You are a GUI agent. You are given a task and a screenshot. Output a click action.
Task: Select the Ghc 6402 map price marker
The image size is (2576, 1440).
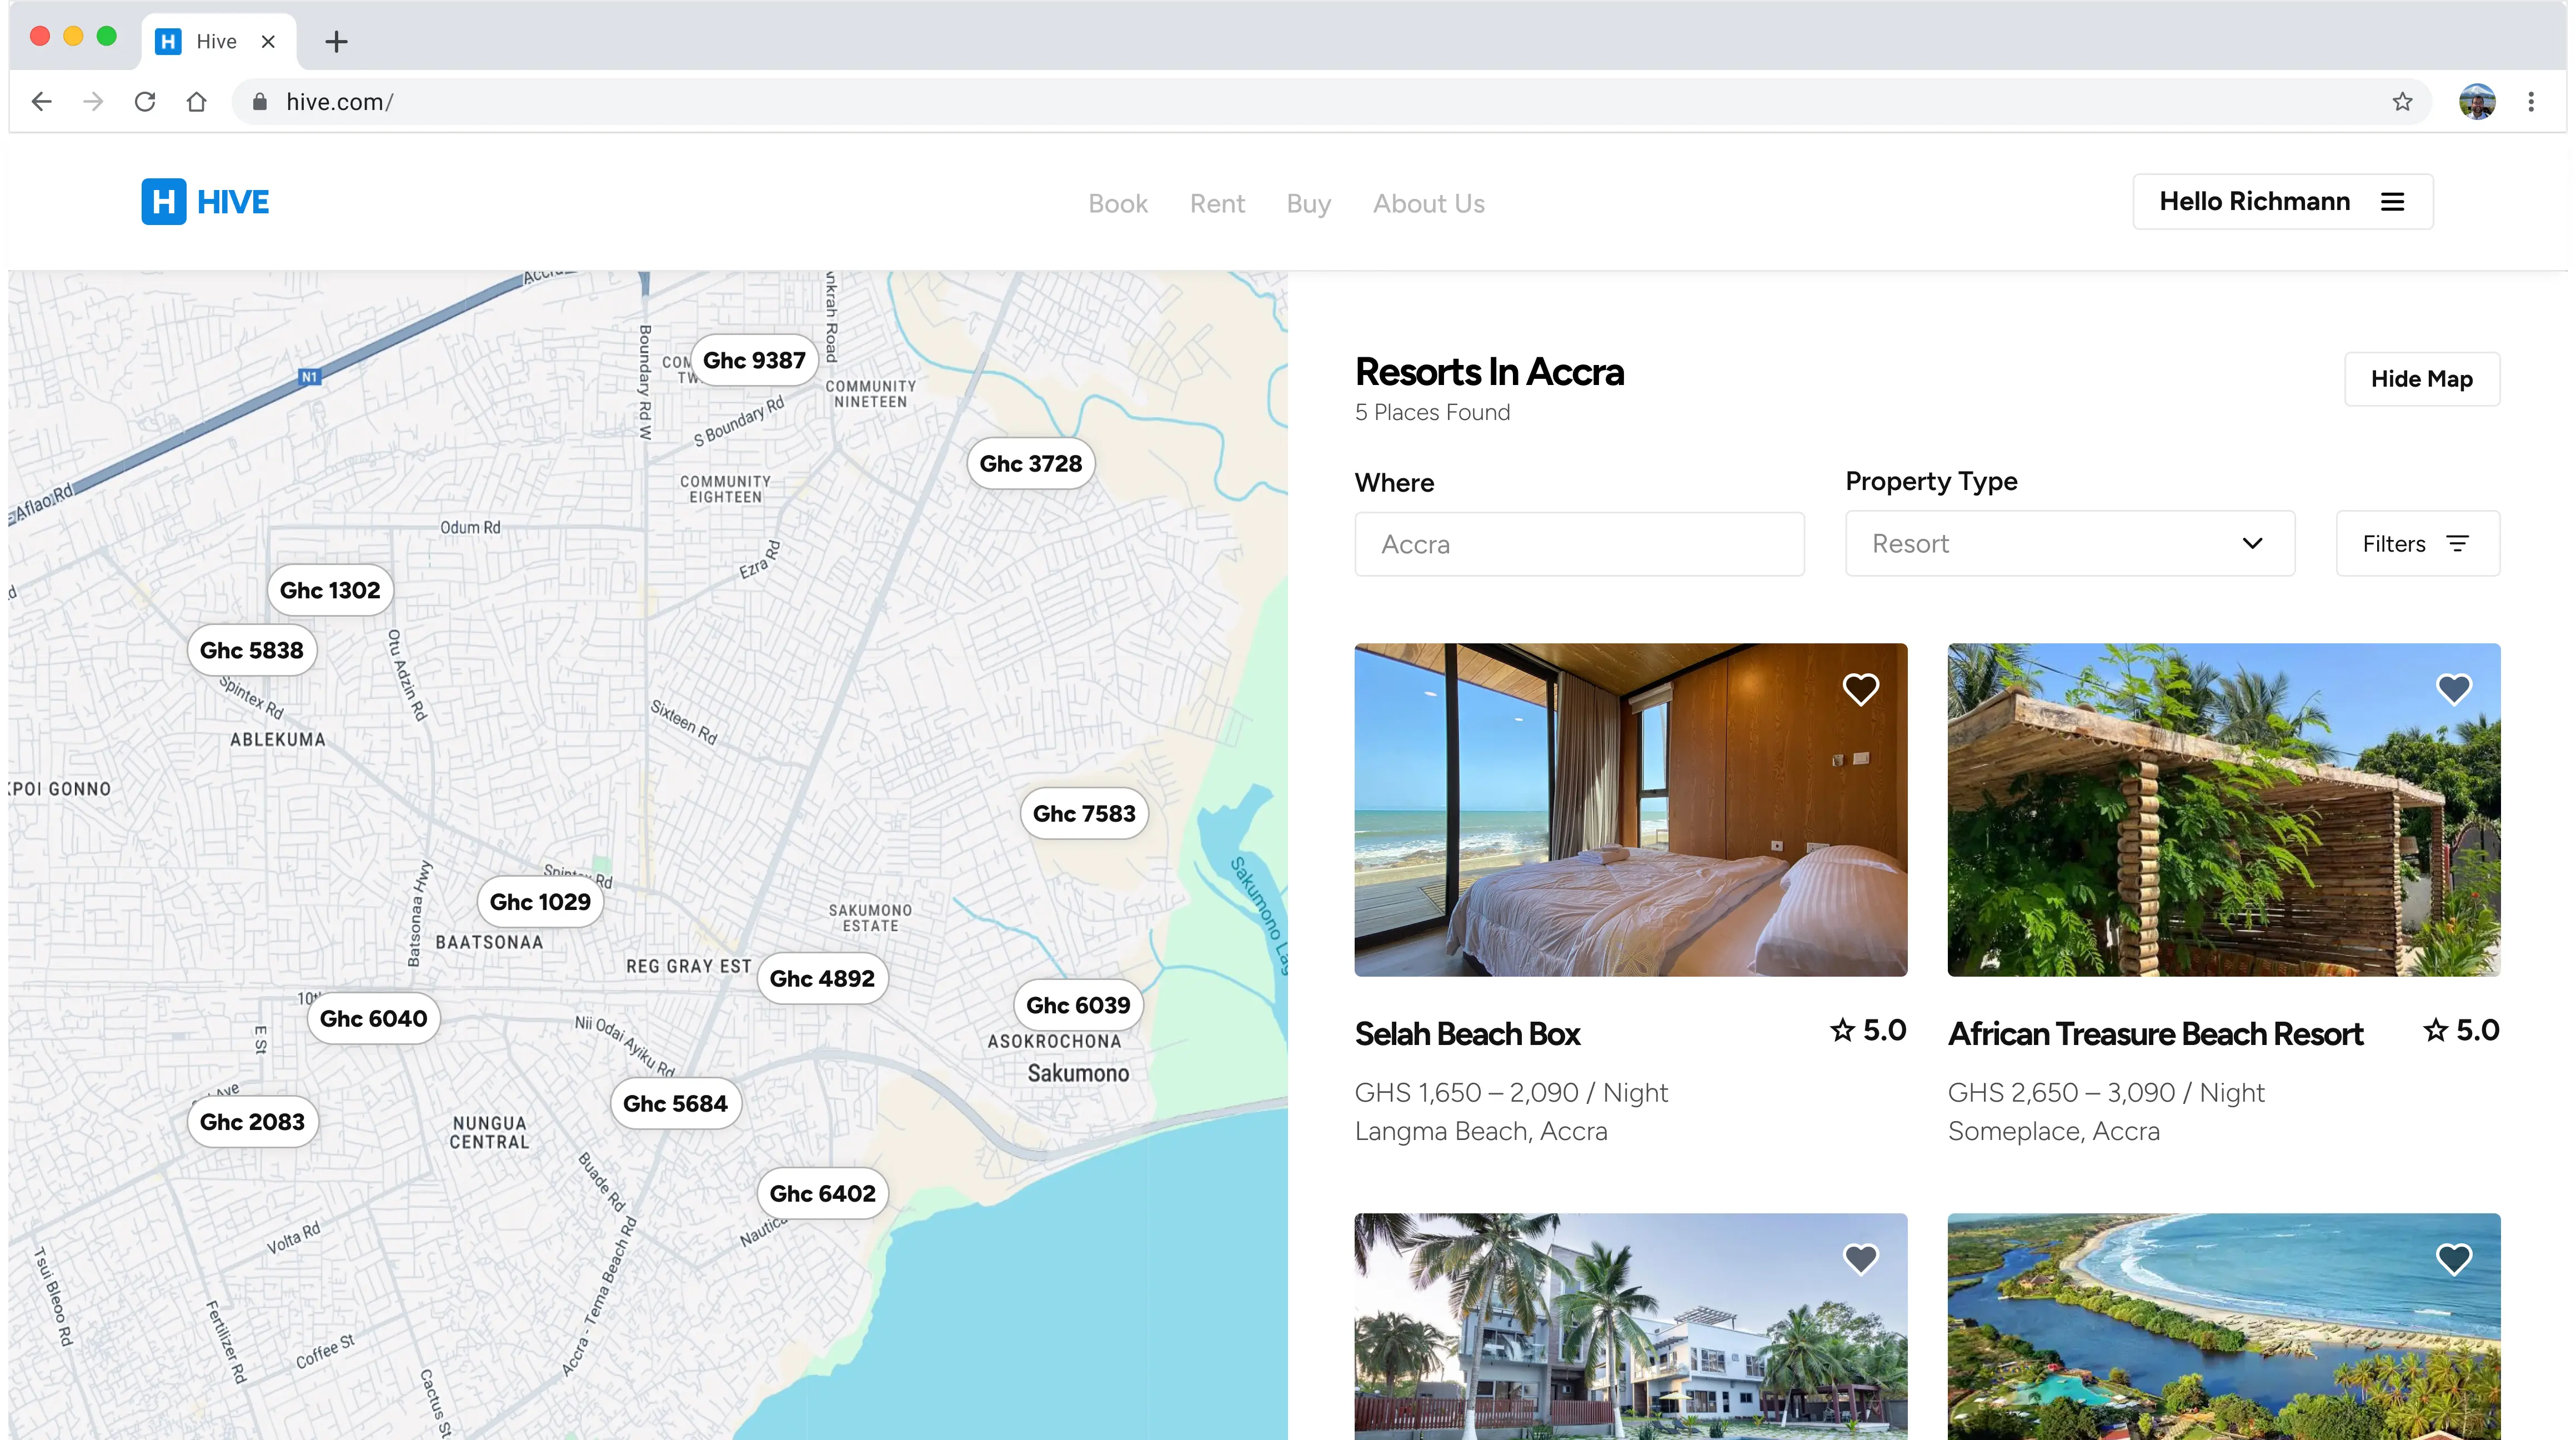(x=822, y=1193)
